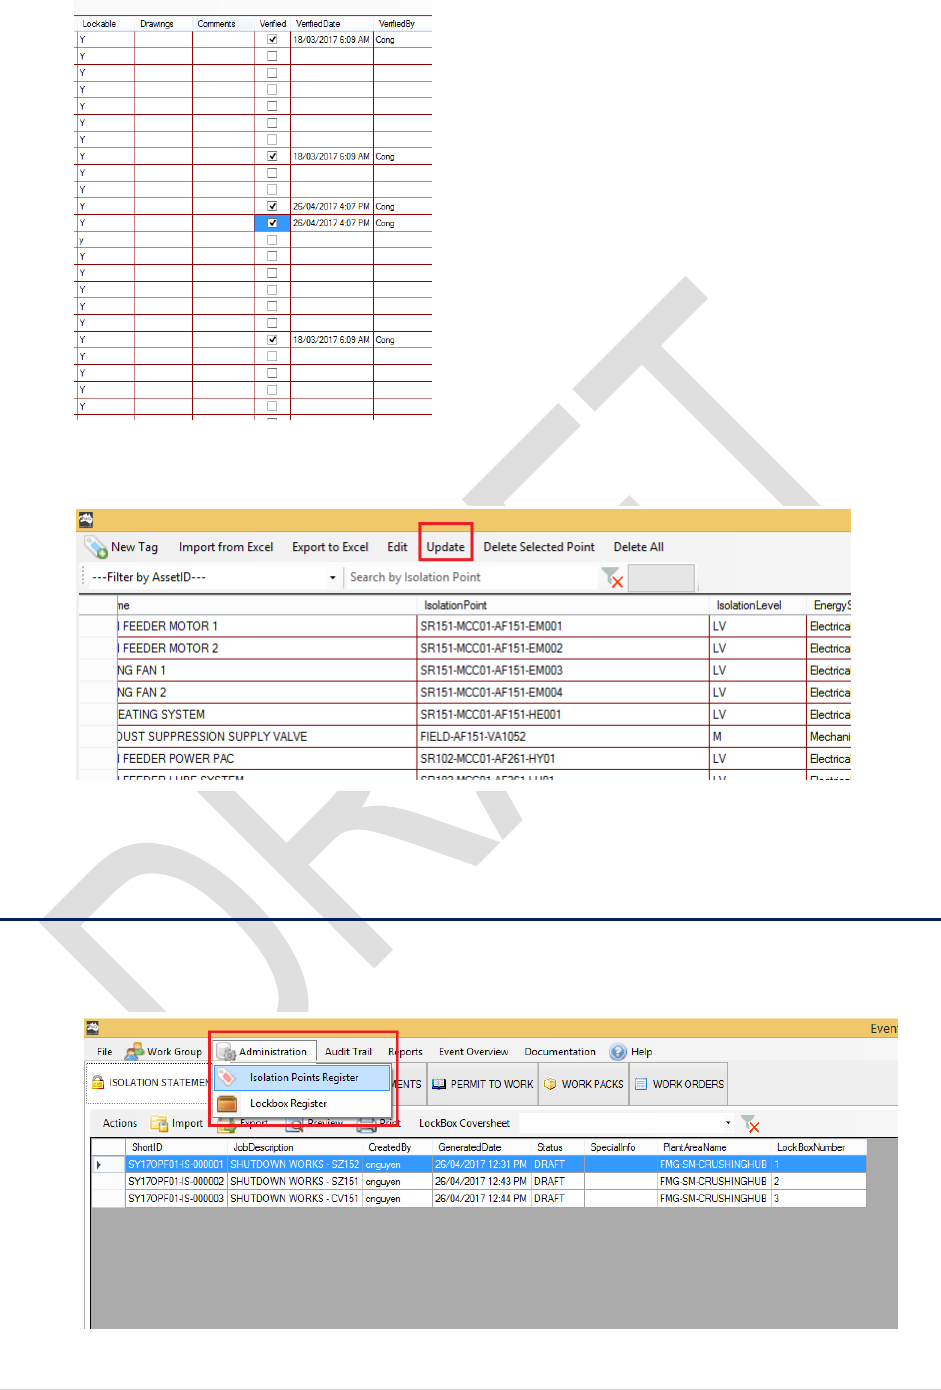Click Import from Excel
This screenshot has height=1390, width=941.
click(x=226, y=547)
